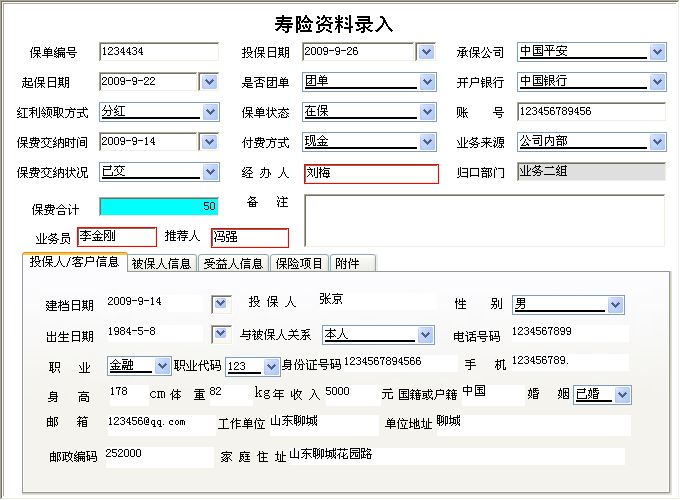Open the 受益人信息 tab
Viewport: 680px width, 500px height.
[233, 264]
